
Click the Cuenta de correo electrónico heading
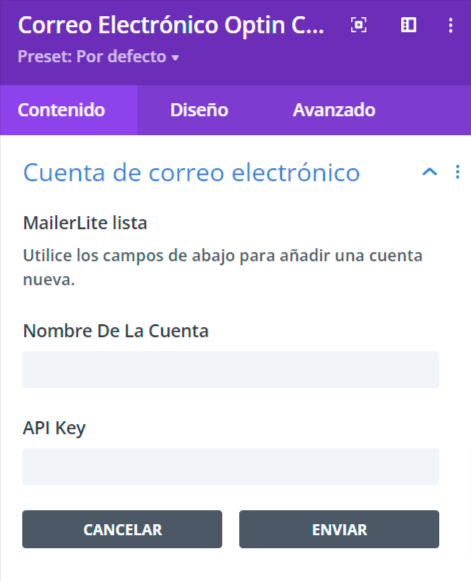[192, 173]
